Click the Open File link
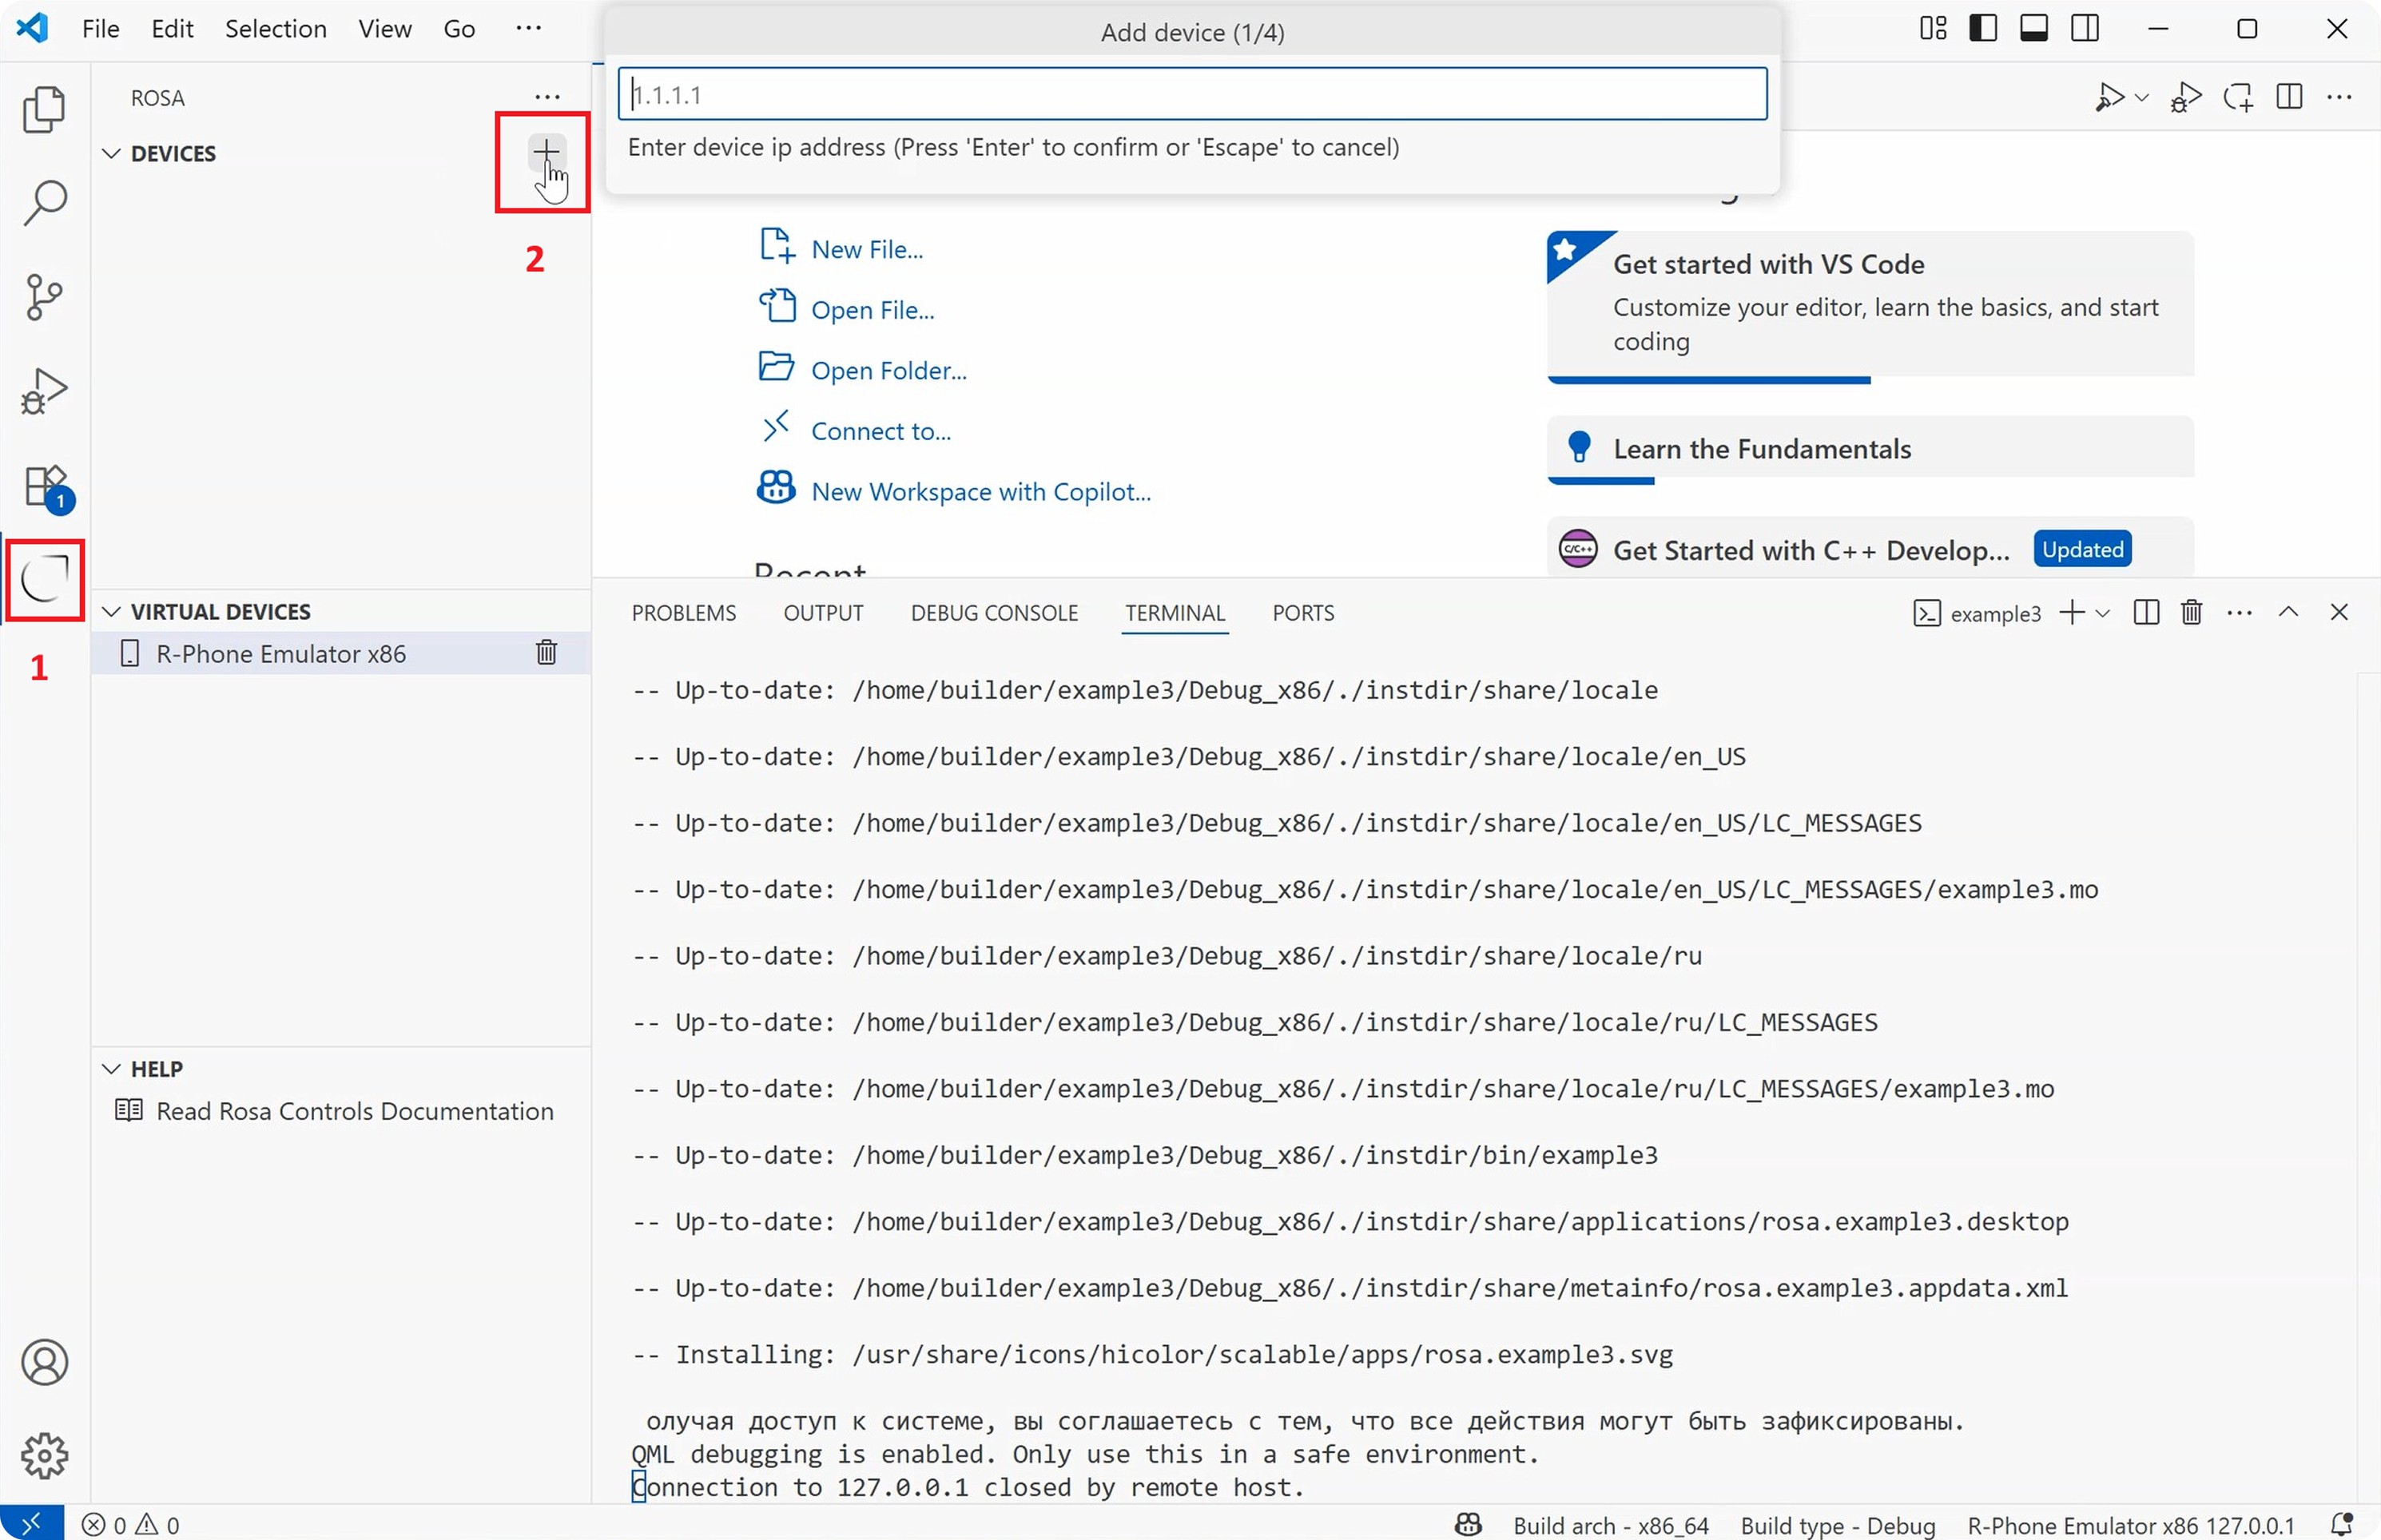The image size is (2381, 1540). pos(872,310)
